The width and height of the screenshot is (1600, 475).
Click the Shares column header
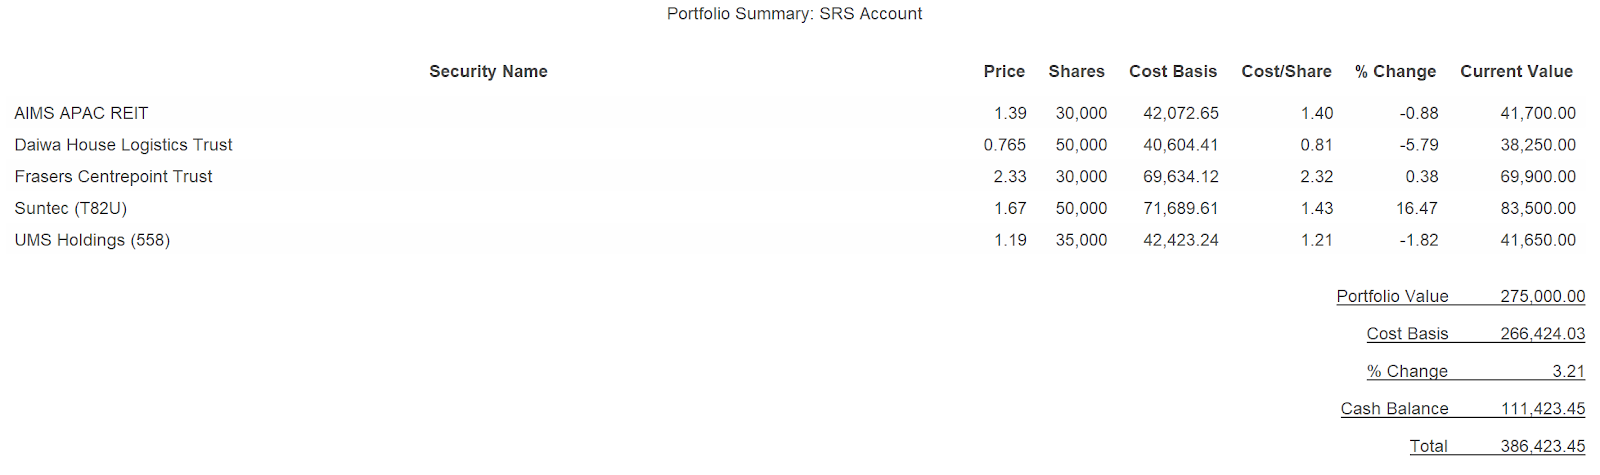pos(1076,71)
